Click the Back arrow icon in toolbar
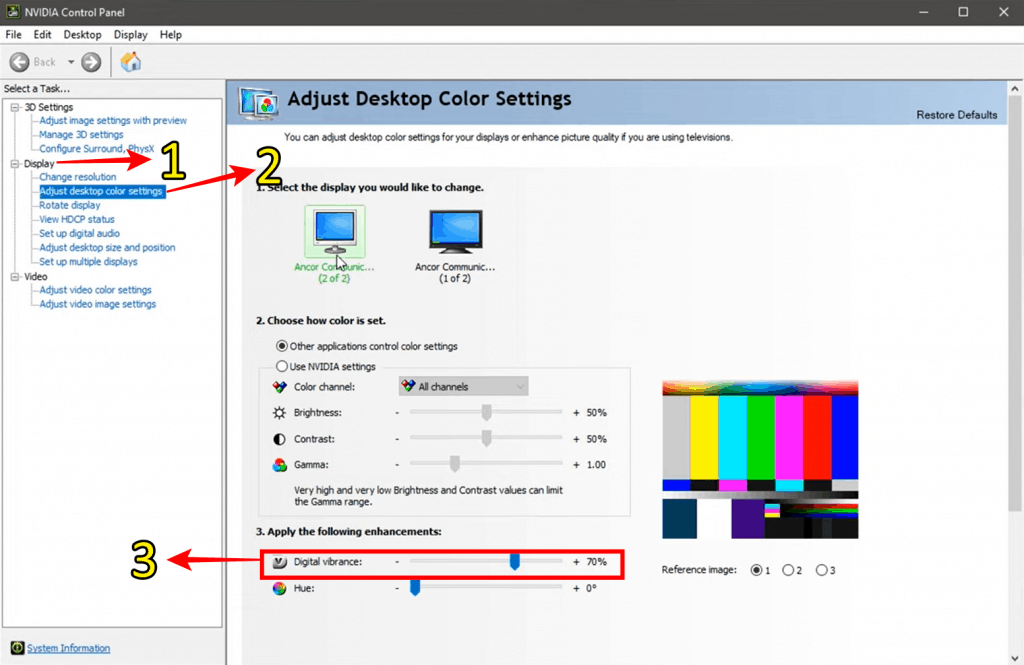The width and height of the screenshot is (1024, 665). click(x=20, y=62)
